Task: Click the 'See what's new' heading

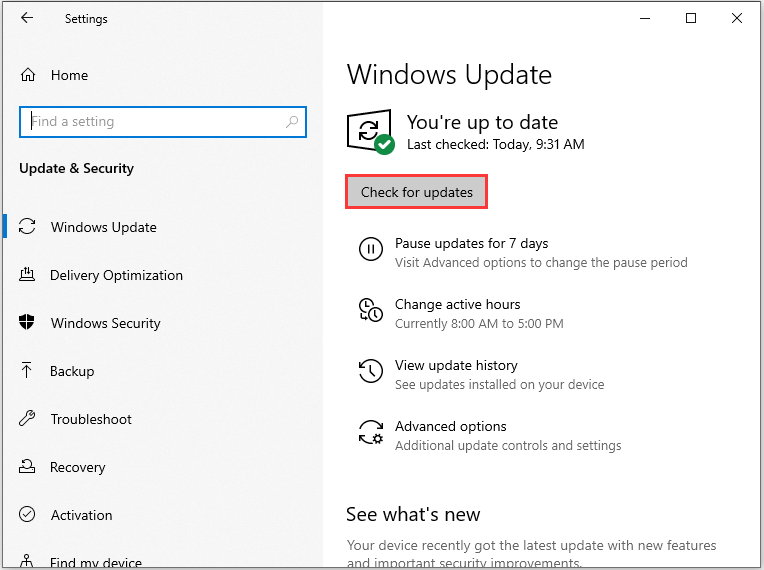Action: point(413,514)
